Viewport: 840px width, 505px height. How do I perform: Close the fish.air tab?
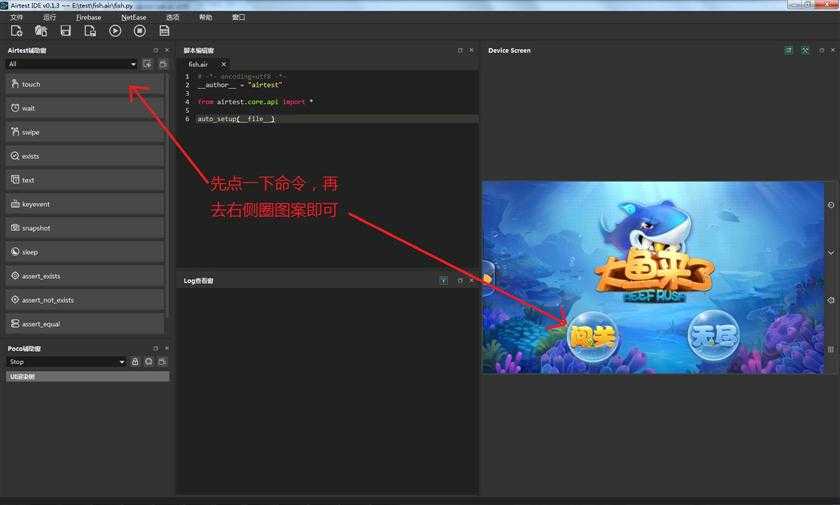pyautogui.click(x=223, y=64)
